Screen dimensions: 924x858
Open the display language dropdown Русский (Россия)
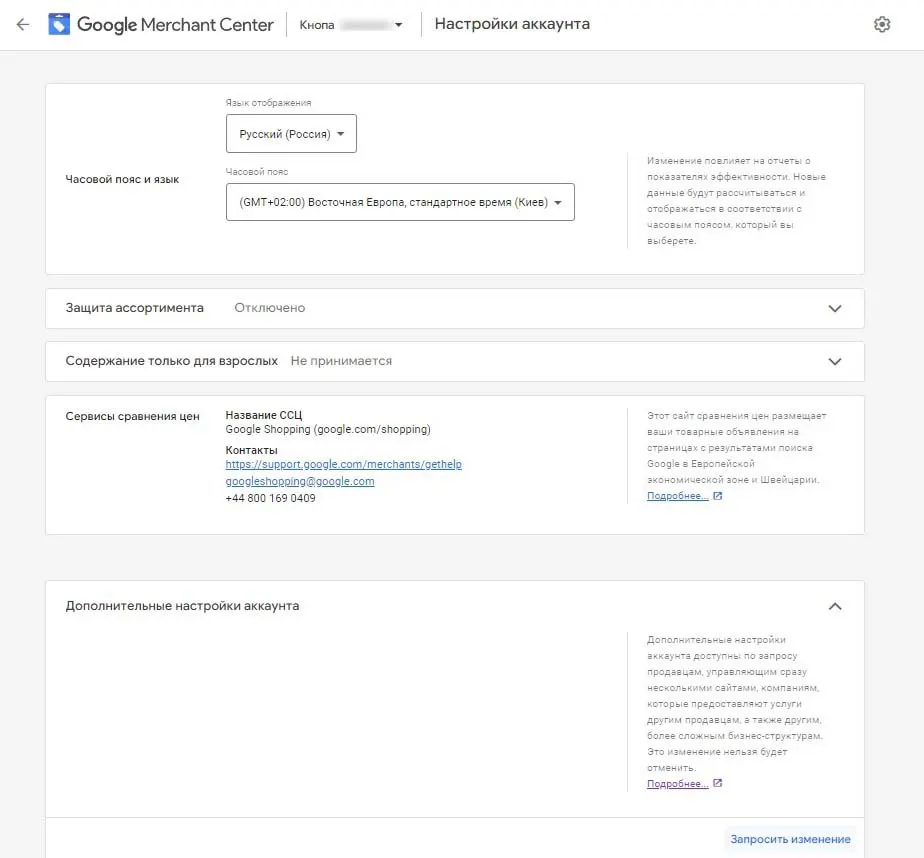pos(291,134)
